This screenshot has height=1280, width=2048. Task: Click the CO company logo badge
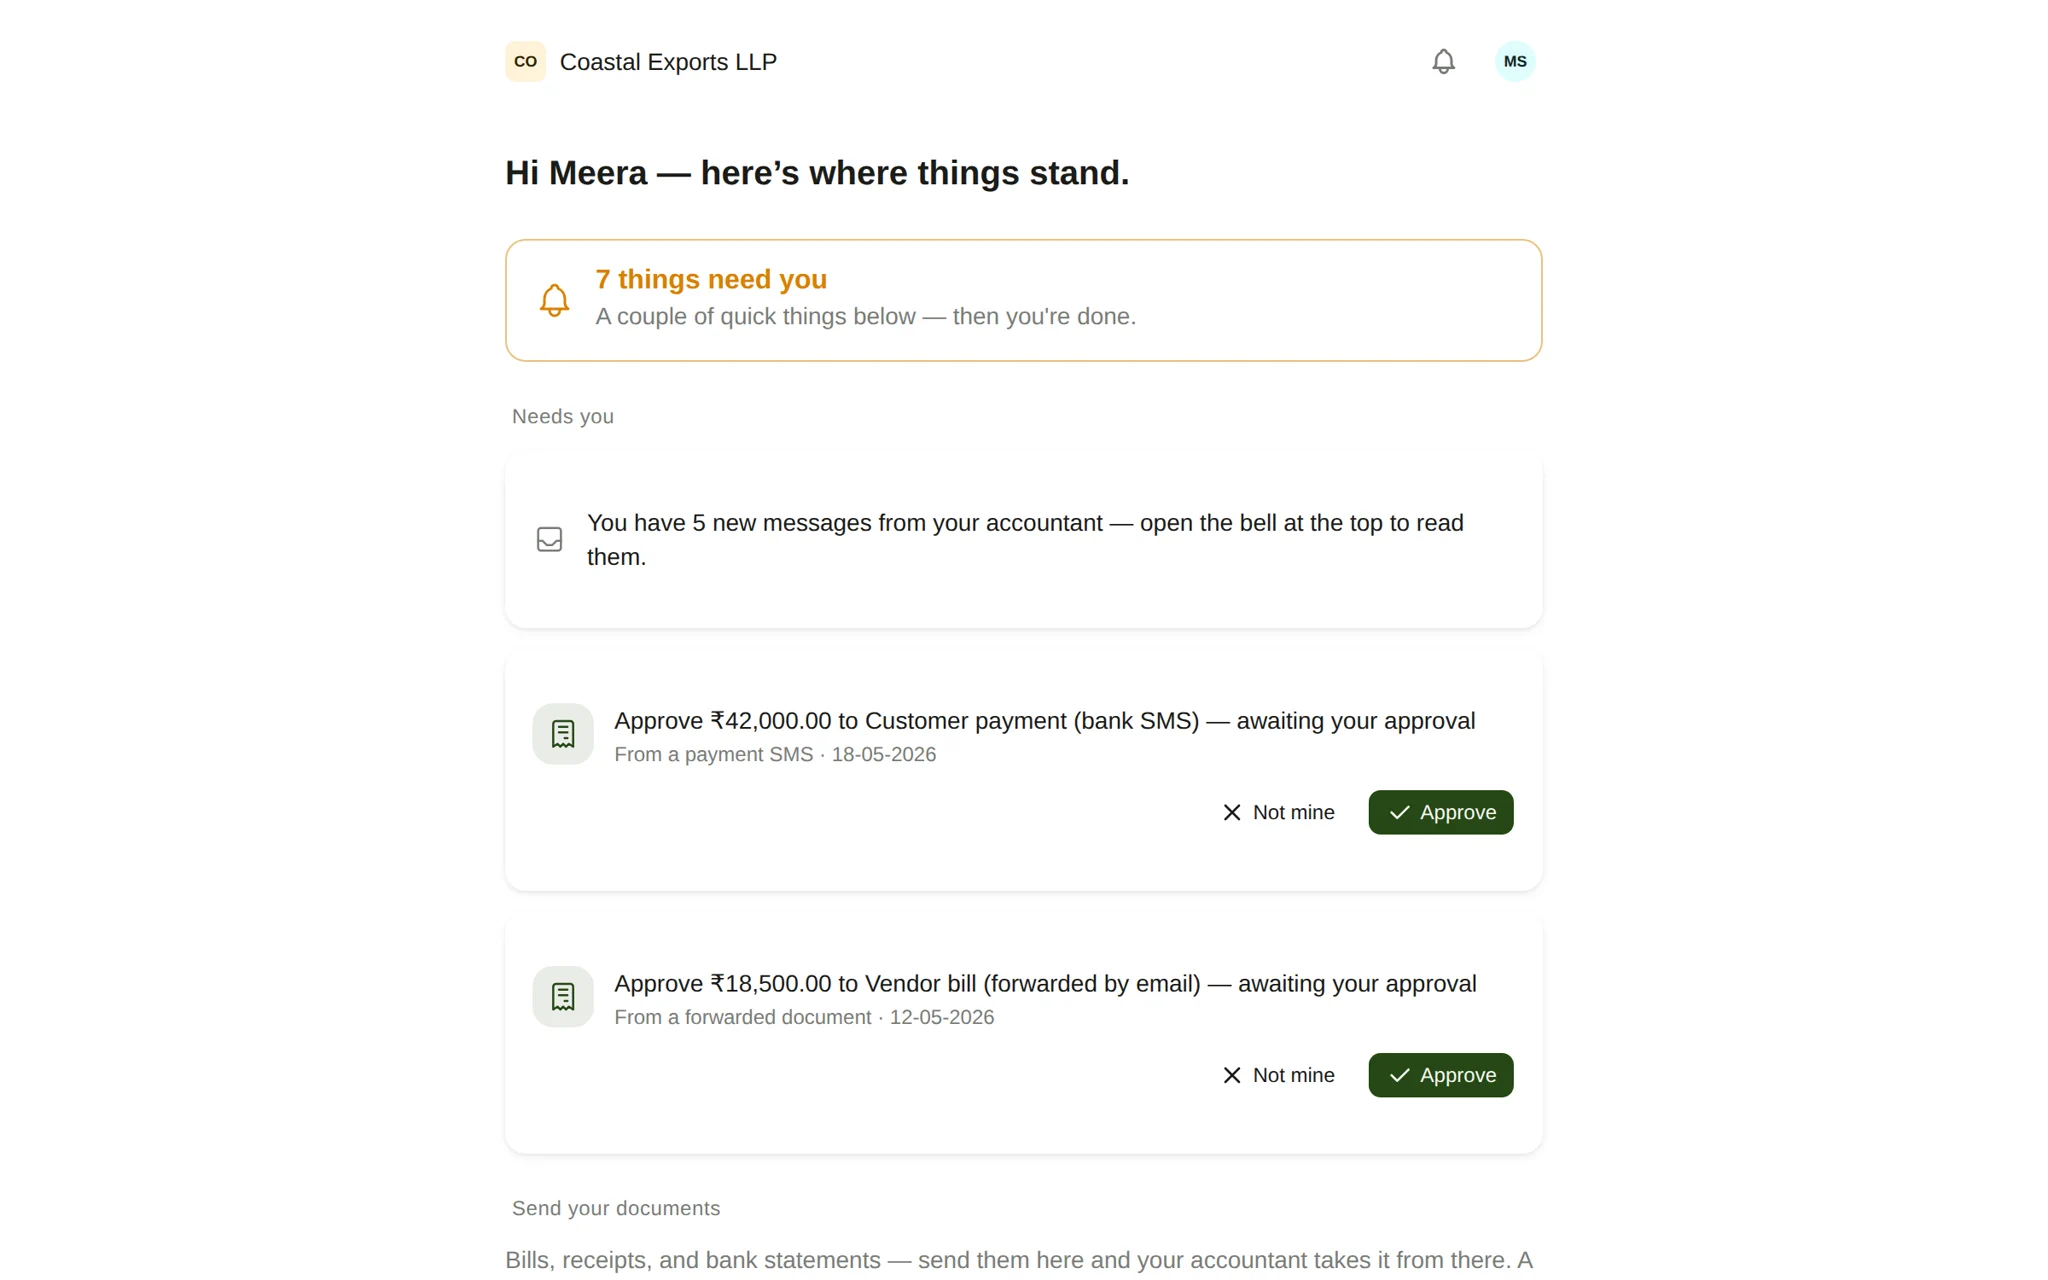[525, 62]
